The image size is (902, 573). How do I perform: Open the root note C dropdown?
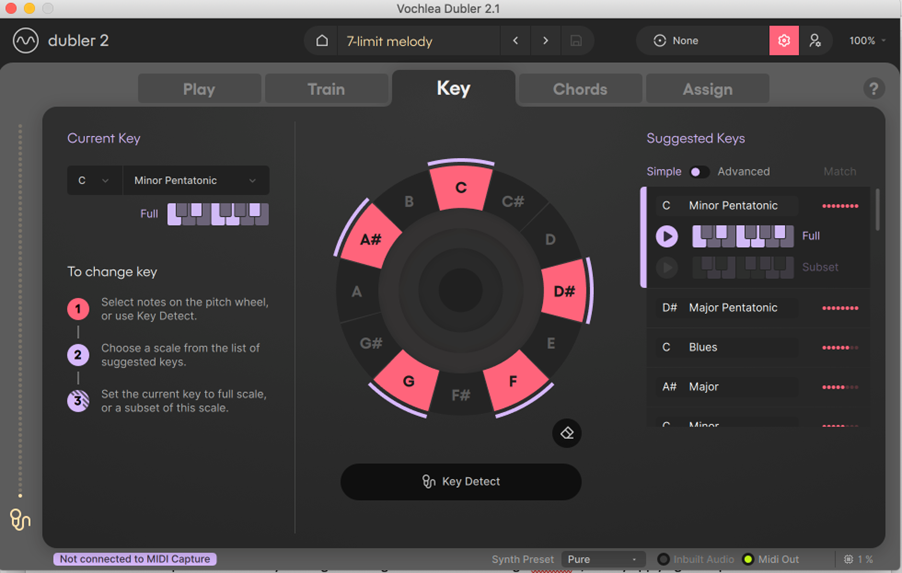click(x=94, y=181)
